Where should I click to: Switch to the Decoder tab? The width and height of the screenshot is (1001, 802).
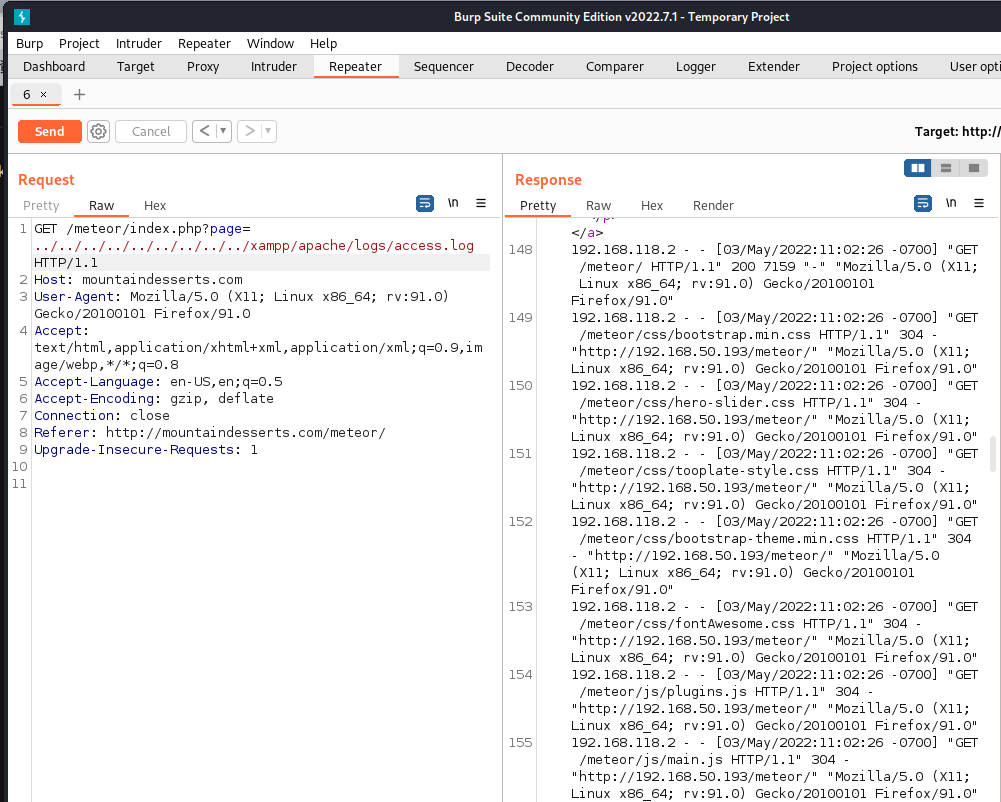click(530, 66)
